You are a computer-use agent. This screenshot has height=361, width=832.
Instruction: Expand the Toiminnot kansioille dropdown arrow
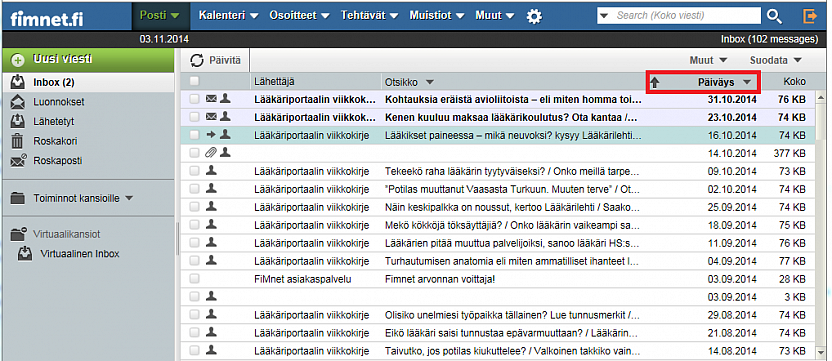point(129,199)
